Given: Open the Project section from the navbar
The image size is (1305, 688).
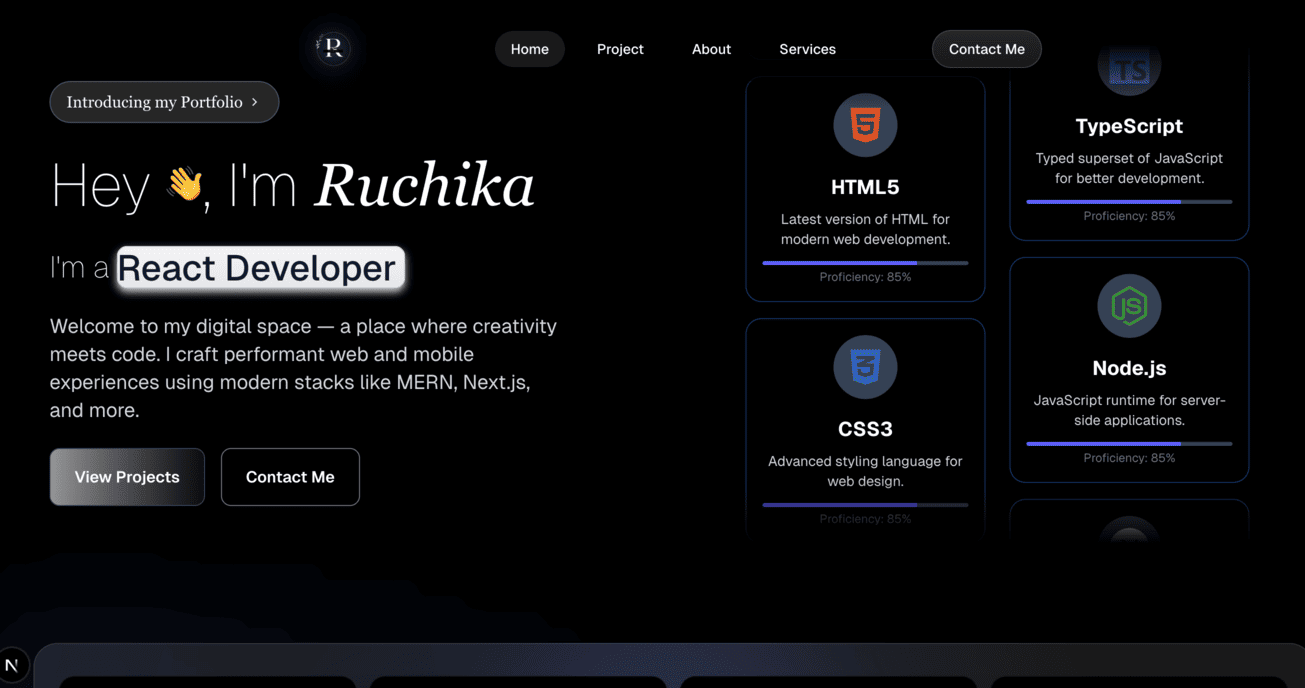Looking at the screenshot, I should click(x=620, y=48).
